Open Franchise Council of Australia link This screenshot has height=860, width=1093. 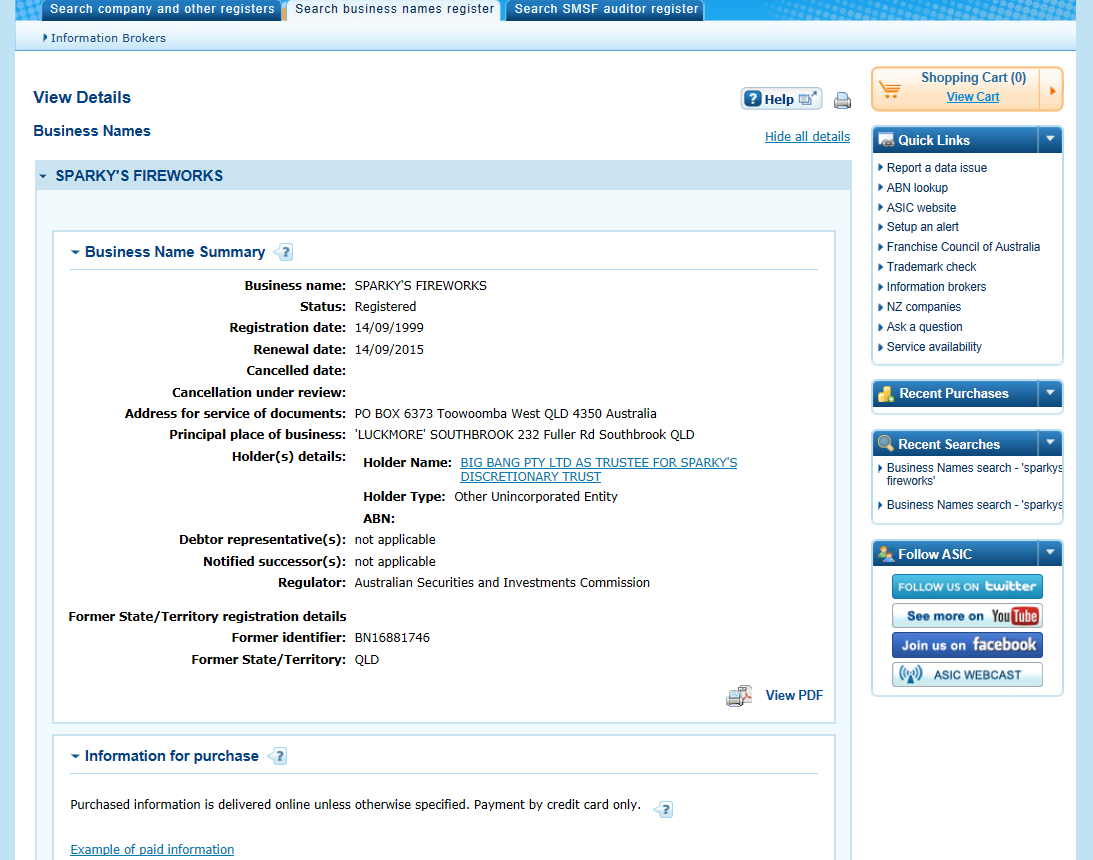[963, 247]
